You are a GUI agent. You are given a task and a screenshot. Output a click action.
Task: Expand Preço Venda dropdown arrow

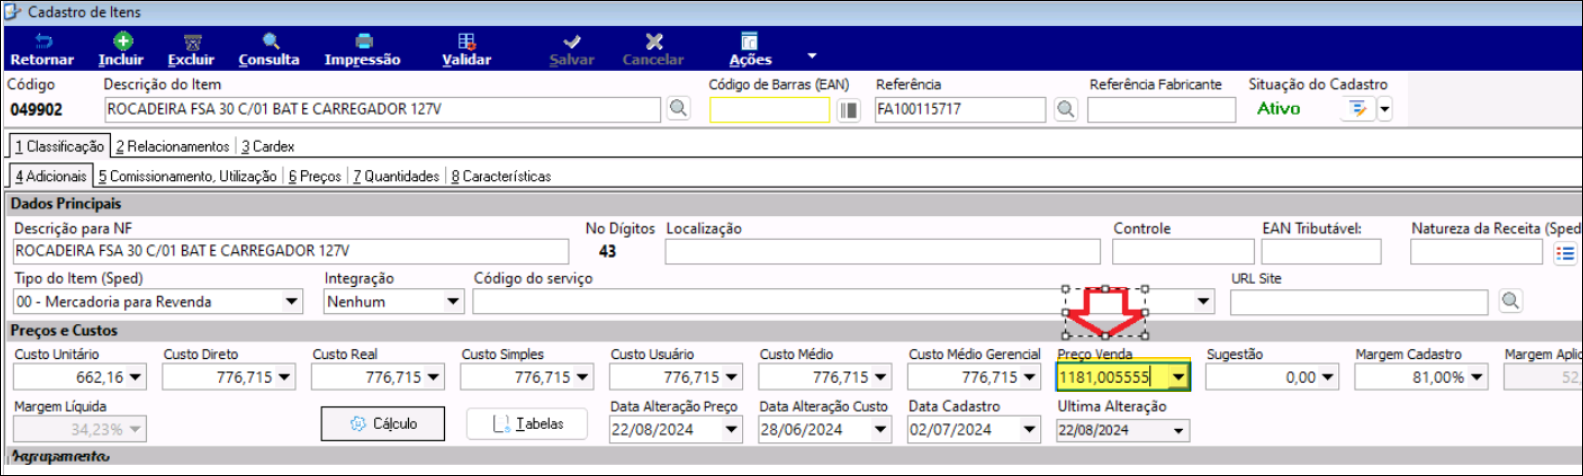pos(1179,377)
